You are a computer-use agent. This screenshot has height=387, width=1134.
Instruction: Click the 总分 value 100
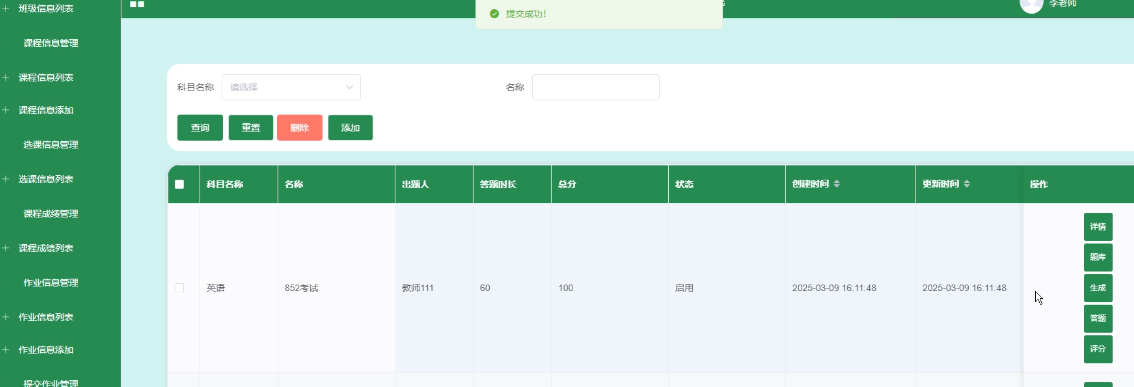(x=566, y=288)
